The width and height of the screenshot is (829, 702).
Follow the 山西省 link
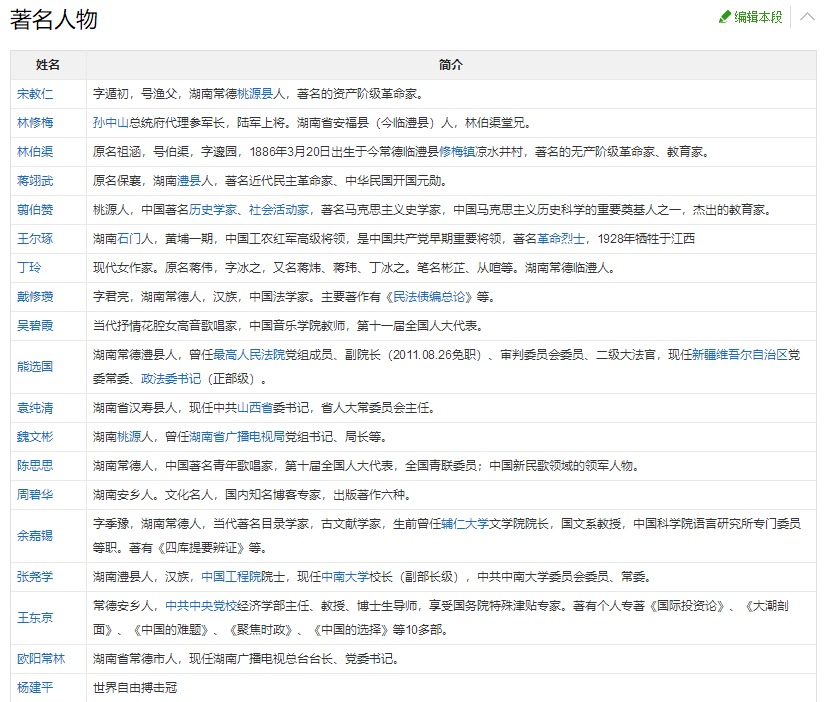(255, 408)
